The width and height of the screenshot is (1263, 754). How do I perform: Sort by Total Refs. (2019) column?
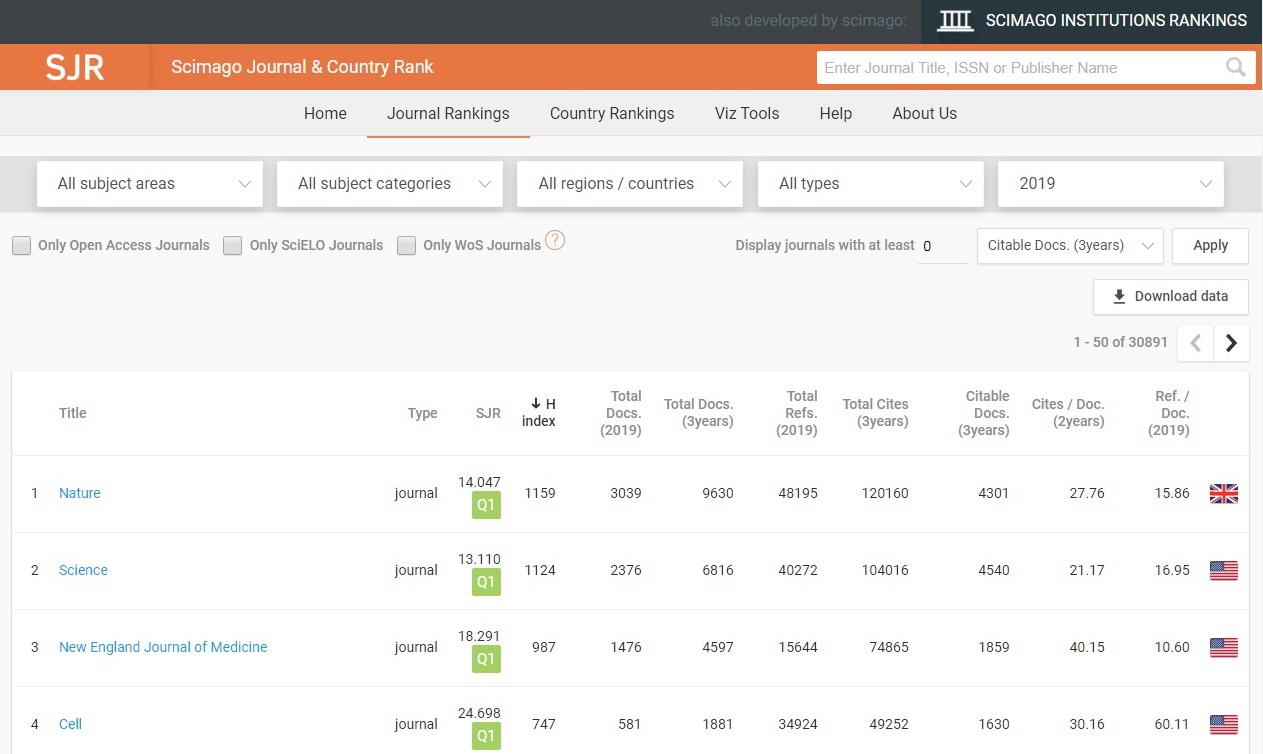pyautogui.click(x=797, y=413)
